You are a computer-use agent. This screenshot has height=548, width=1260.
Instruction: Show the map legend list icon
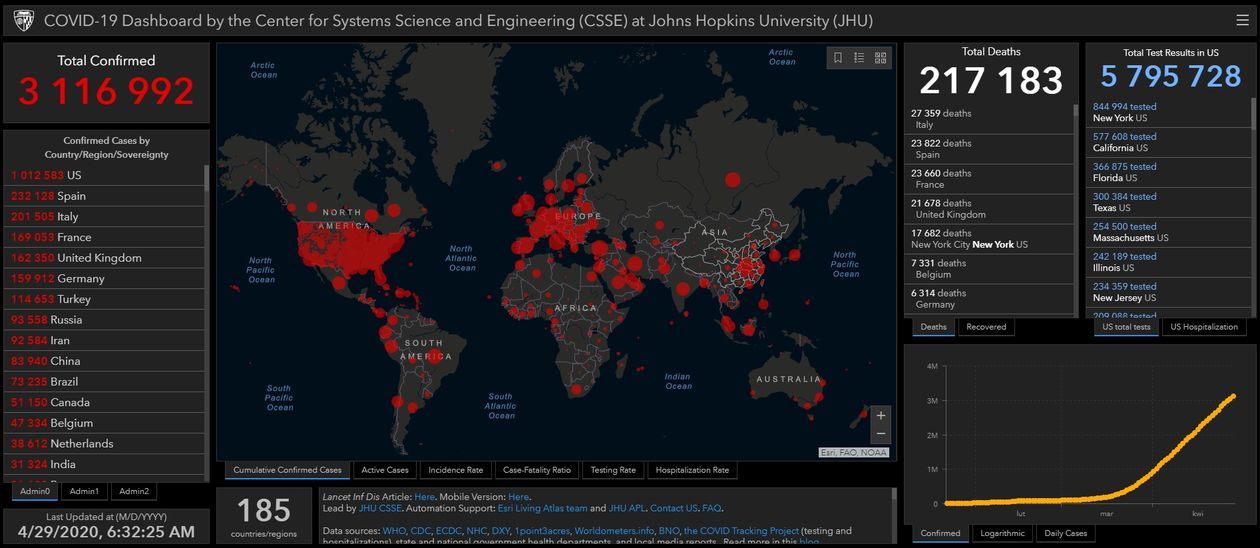click(859, 58)
